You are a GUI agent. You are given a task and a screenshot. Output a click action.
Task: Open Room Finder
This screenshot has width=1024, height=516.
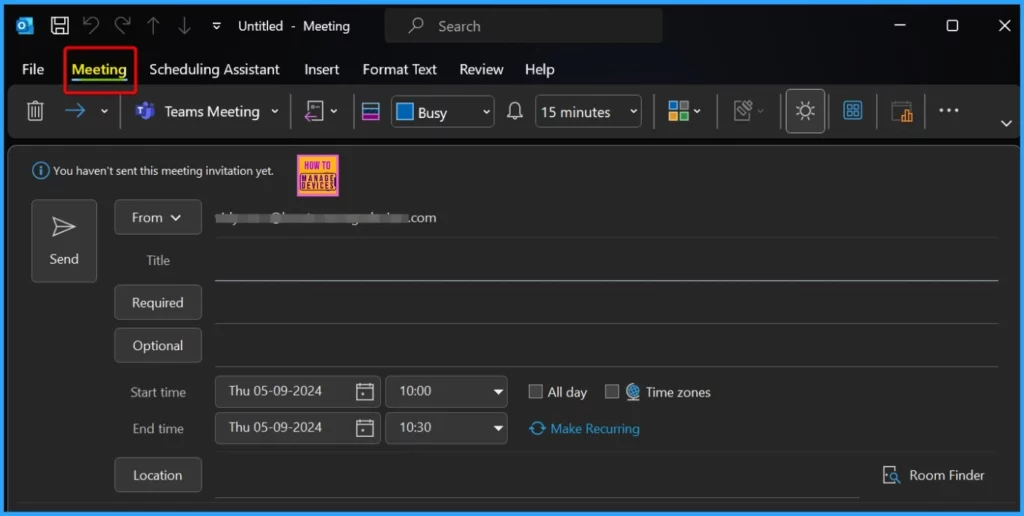[933, 476]
